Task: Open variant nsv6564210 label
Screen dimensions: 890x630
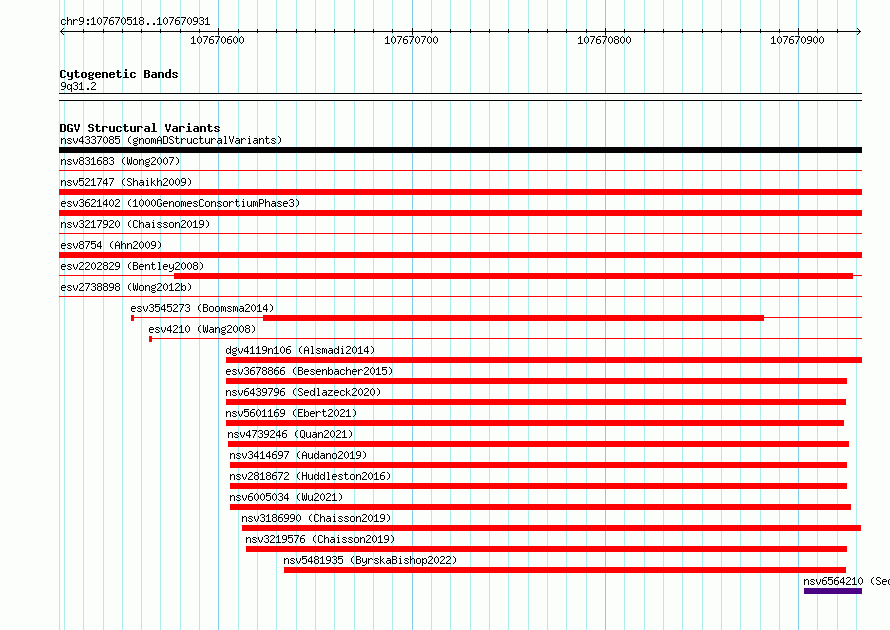Action: (846, 581)
